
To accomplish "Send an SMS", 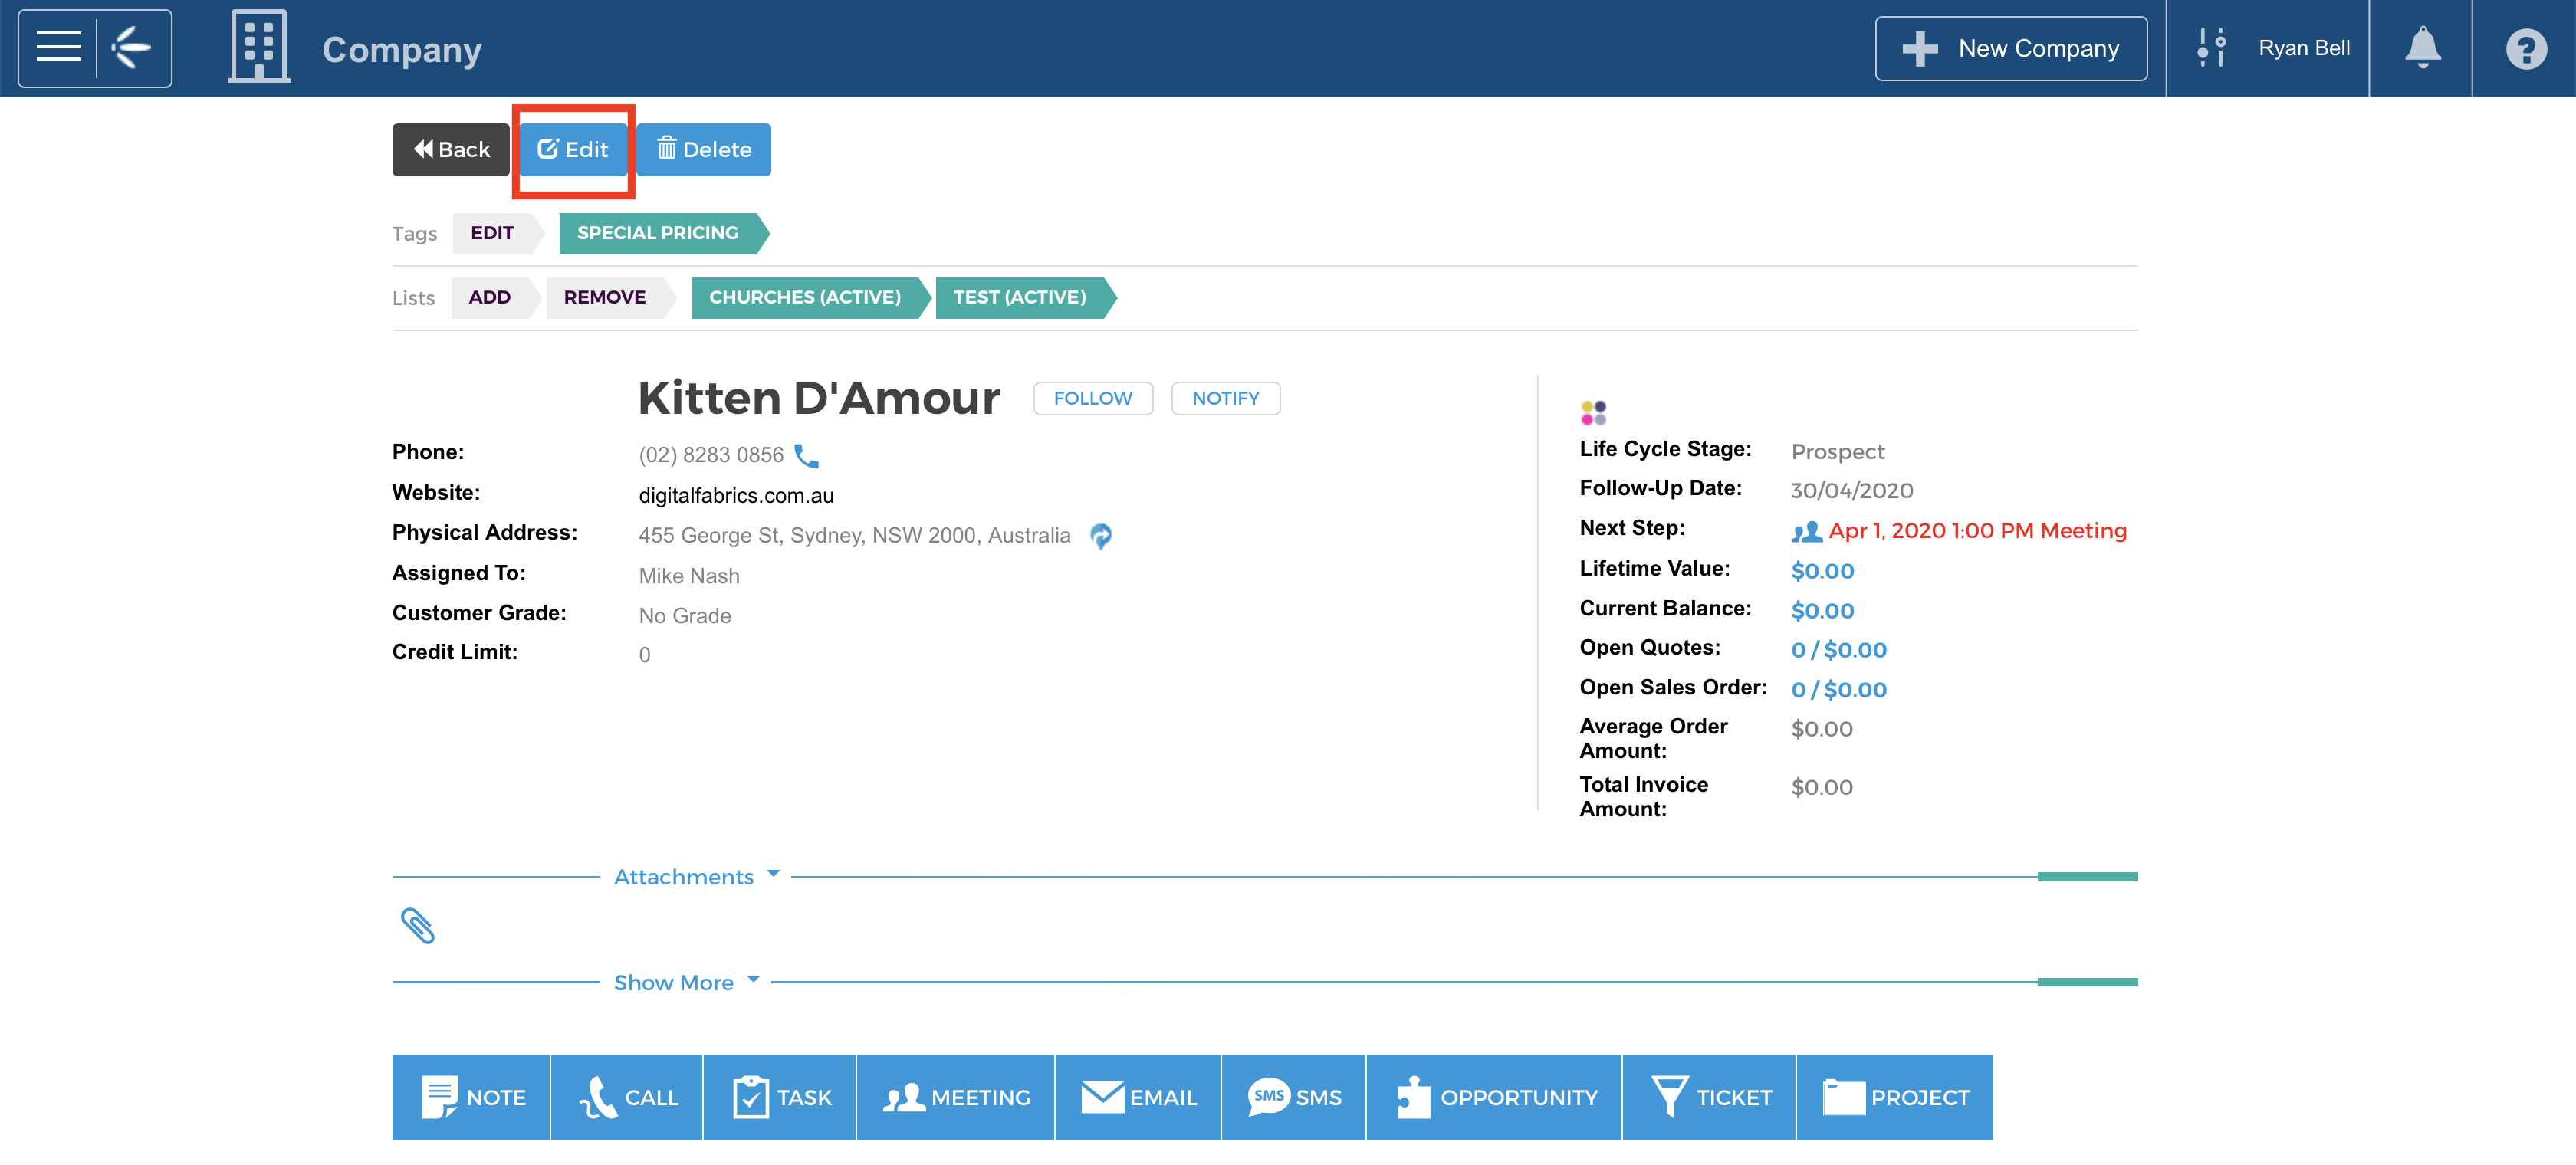I will (x=1294, y=1097).
